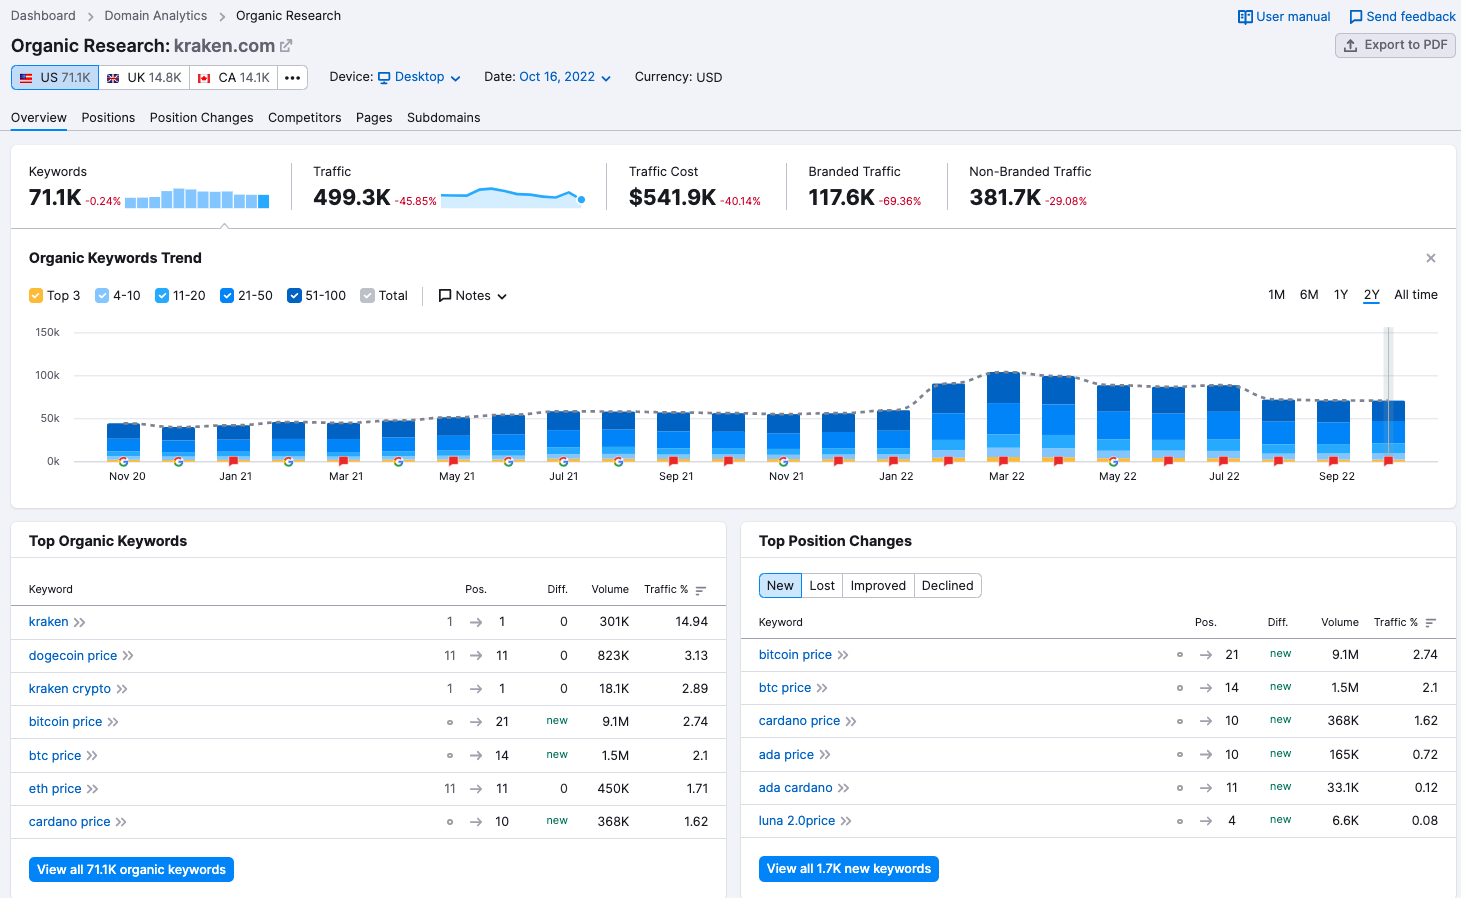The height and width of the screenshot is (898, 1461).
Task: Open the external link icon beside kraken.com
Action: (x=286, y=46)
